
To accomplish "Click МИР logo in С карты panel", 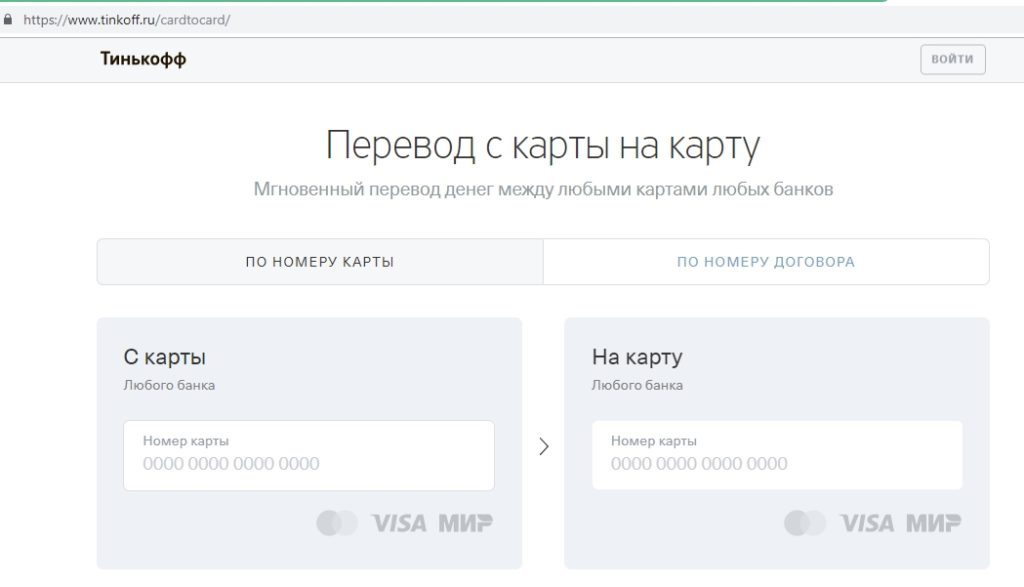I will click(463, 522).
